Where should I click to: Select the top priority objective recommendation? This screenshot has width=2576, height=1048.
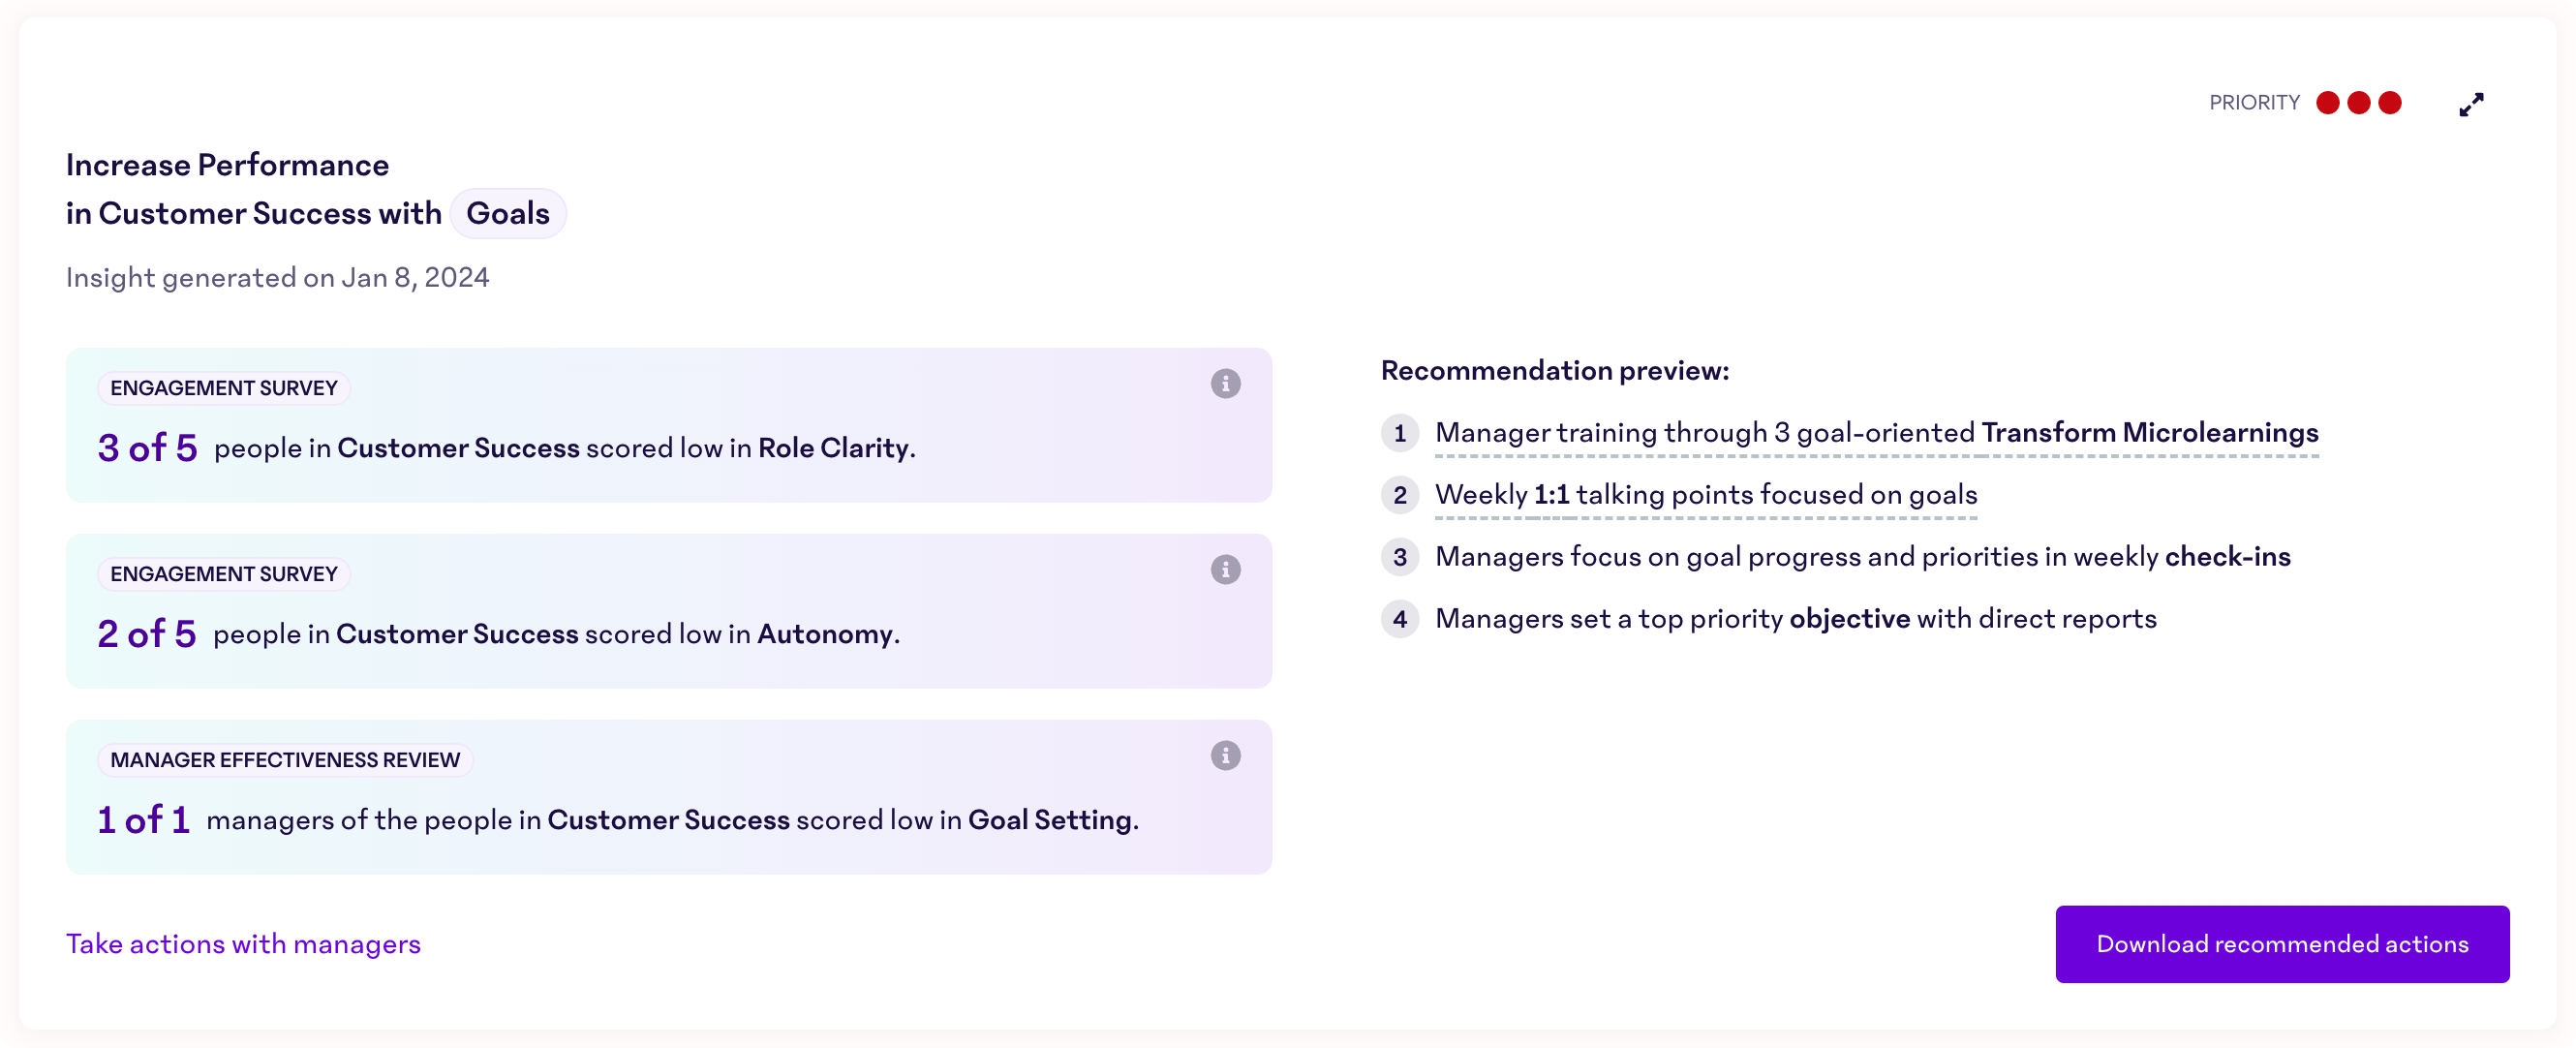[1795, 619]
